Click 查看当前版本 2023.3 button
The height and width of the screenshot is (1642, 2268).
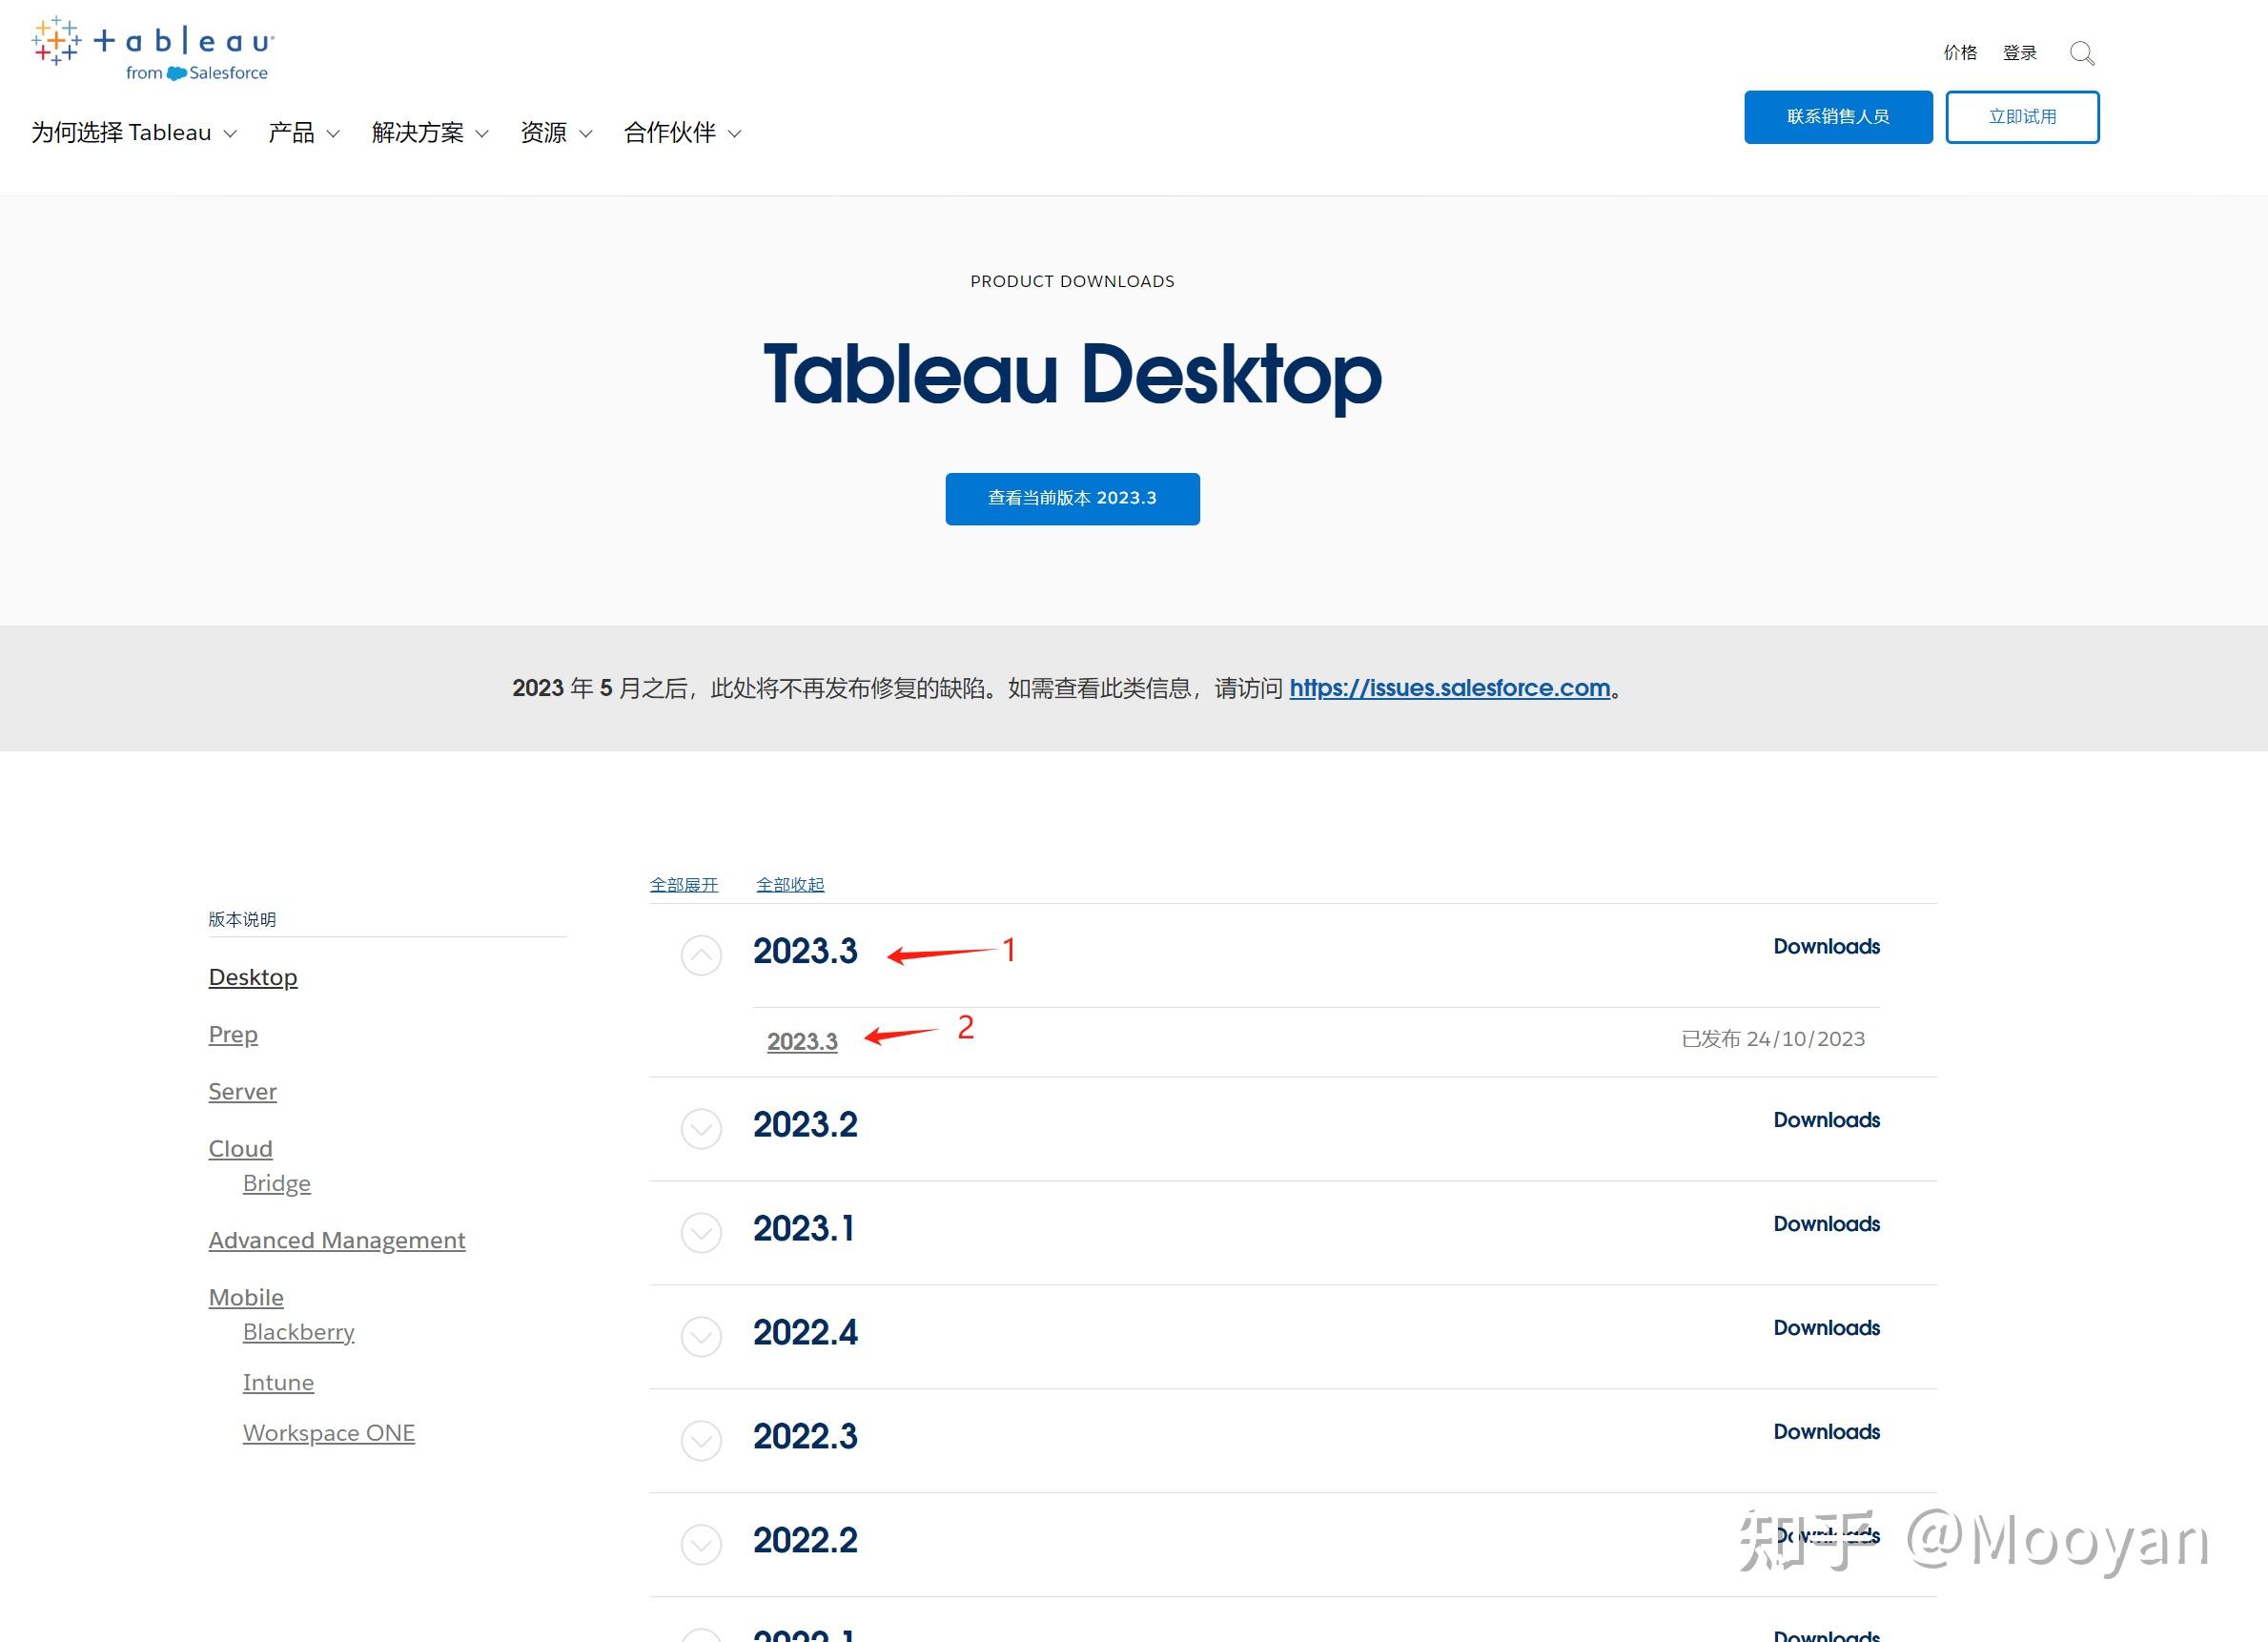pyautogui.click(x=1072, y=498)
